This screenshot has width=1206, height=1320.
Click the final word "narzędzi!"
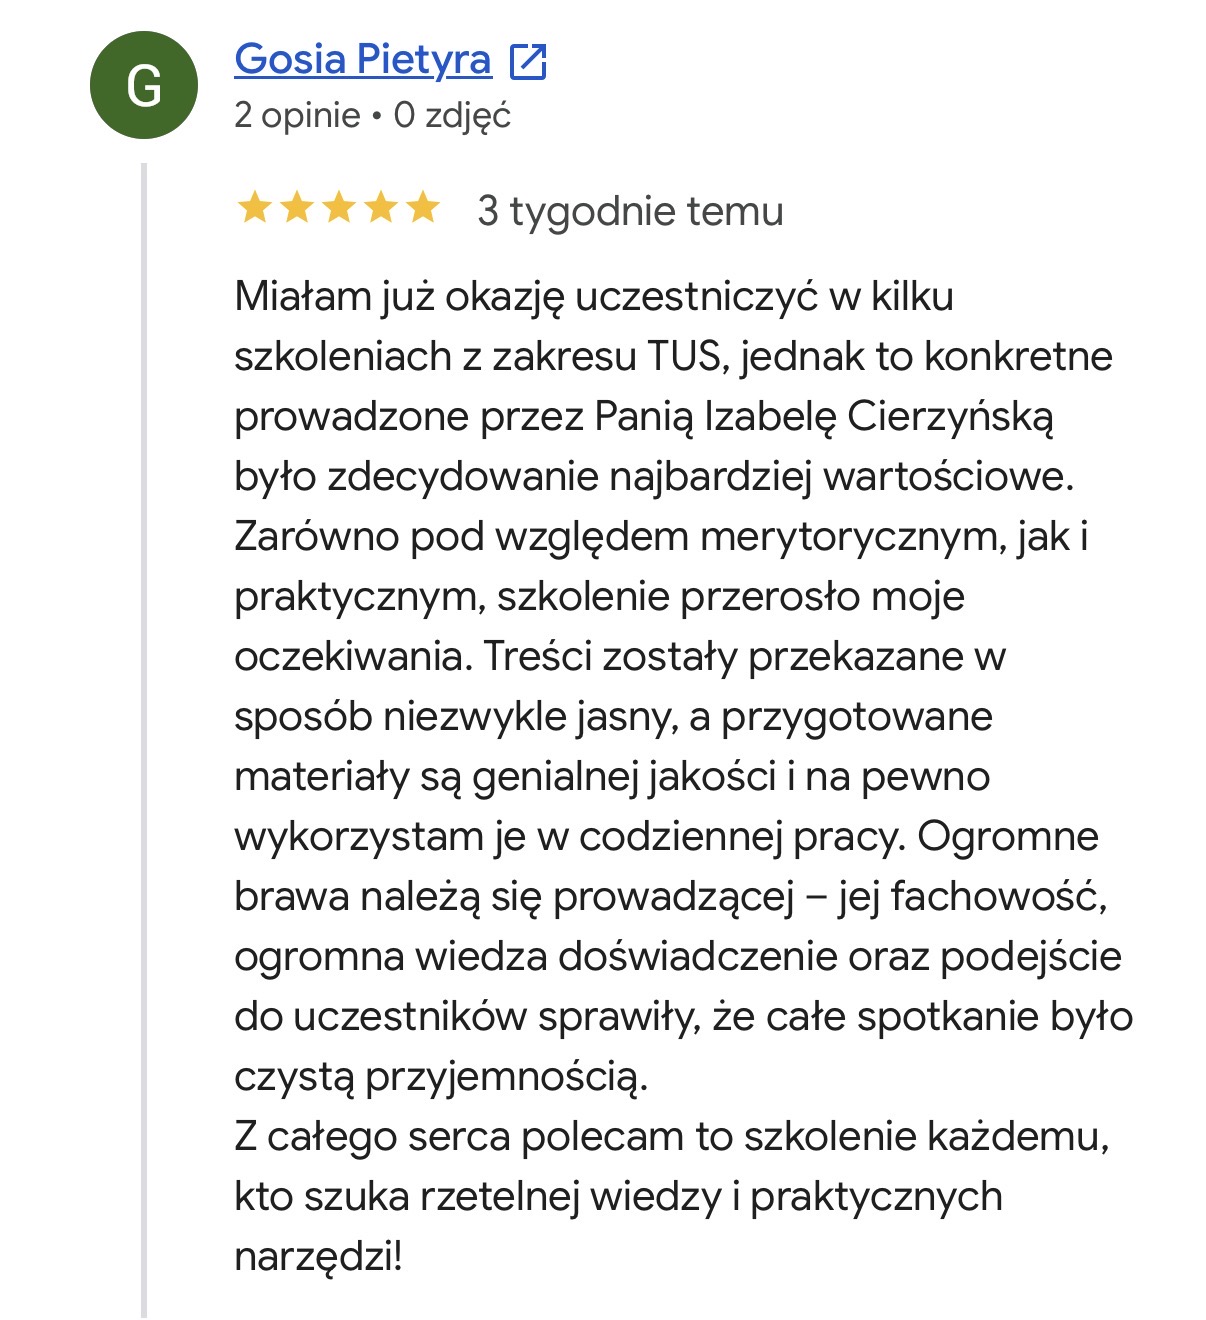click(x=318, y=1257)
